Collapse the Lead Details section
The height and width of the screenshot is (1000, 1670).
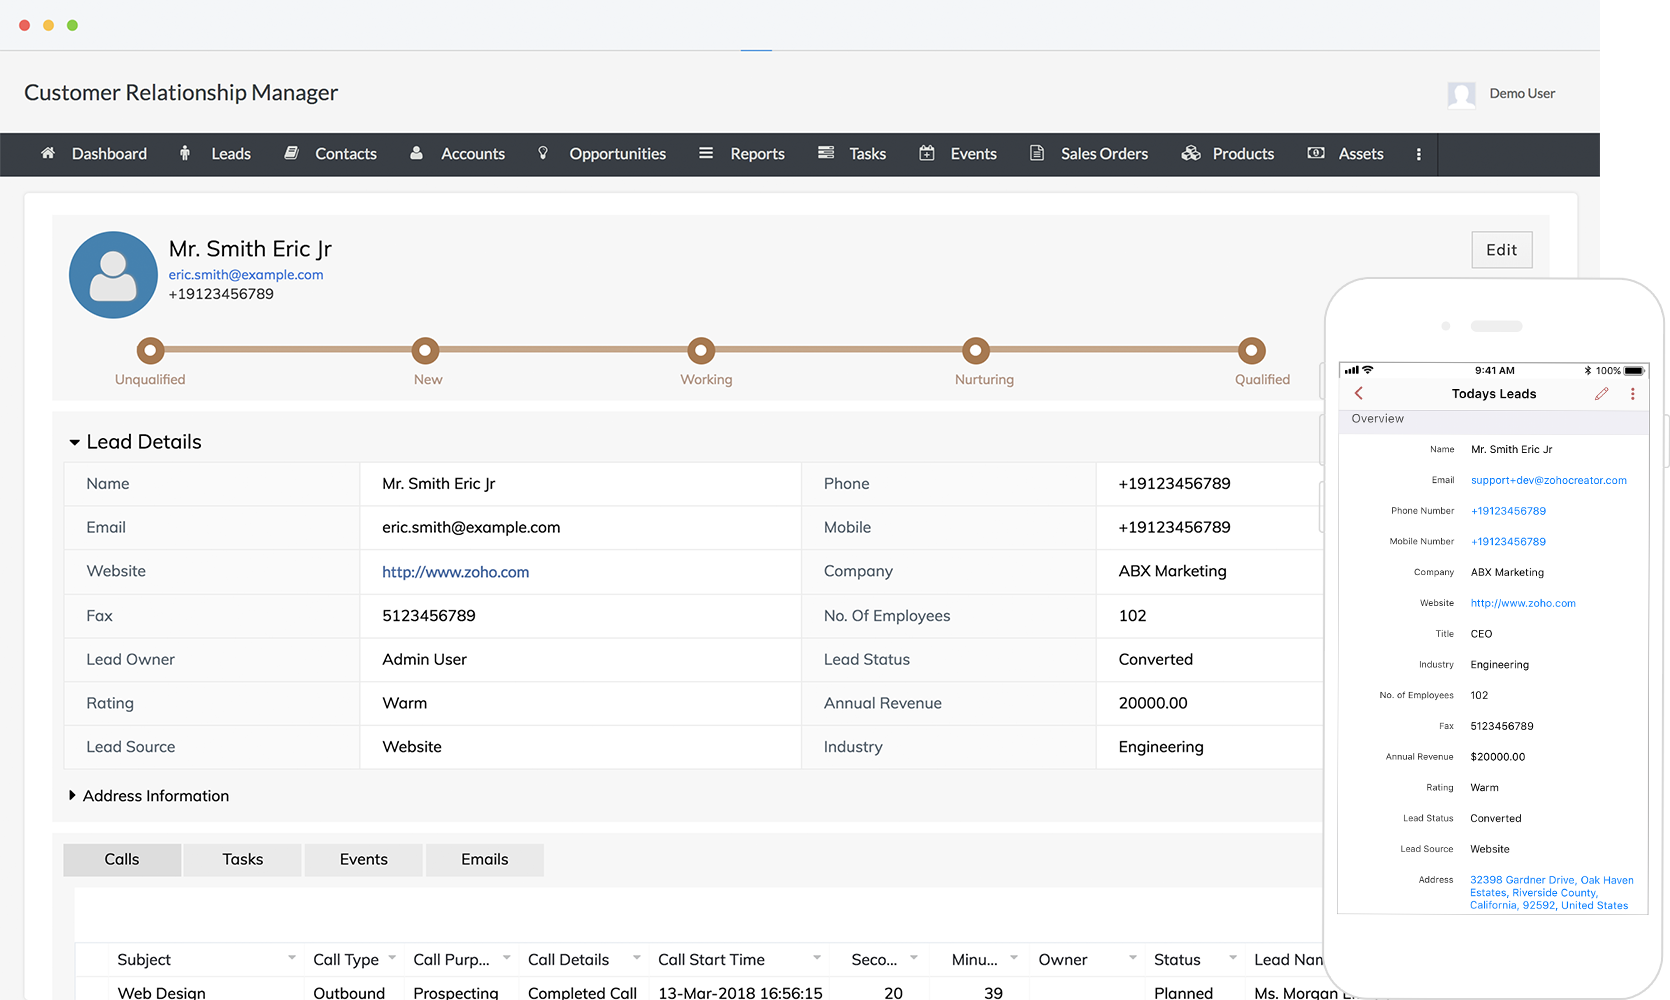(x=74, y=442)
